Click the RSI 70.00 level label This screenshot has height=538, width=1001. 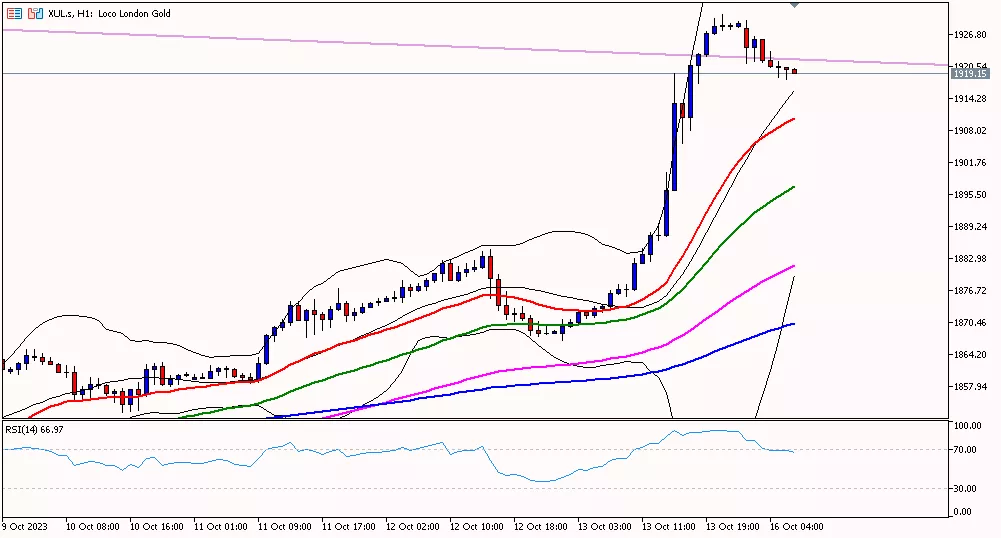(x=964, y=450)
